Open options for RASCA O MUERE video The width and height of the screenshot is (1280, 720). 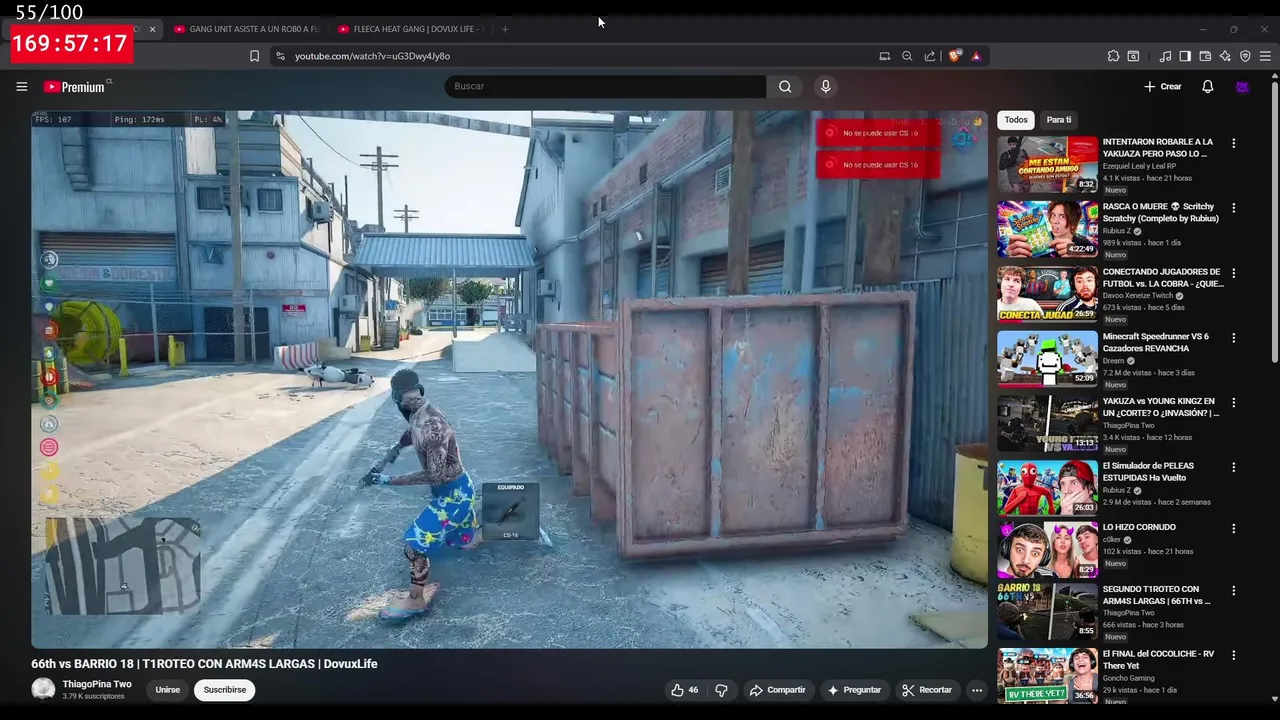1233,208
